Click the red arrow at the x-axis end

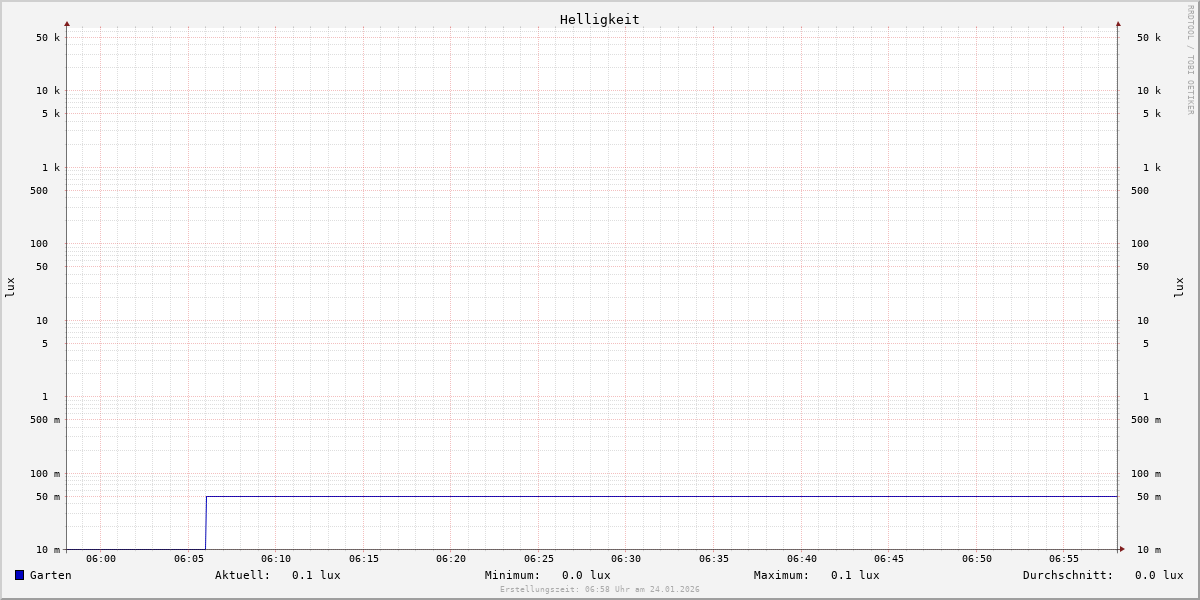[1122, 549]
